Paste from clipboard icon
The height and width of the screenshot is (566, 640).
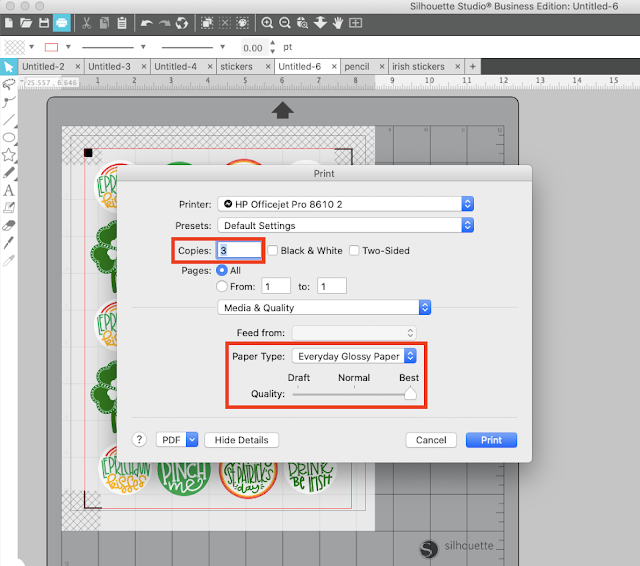click(x=122, y=23)
